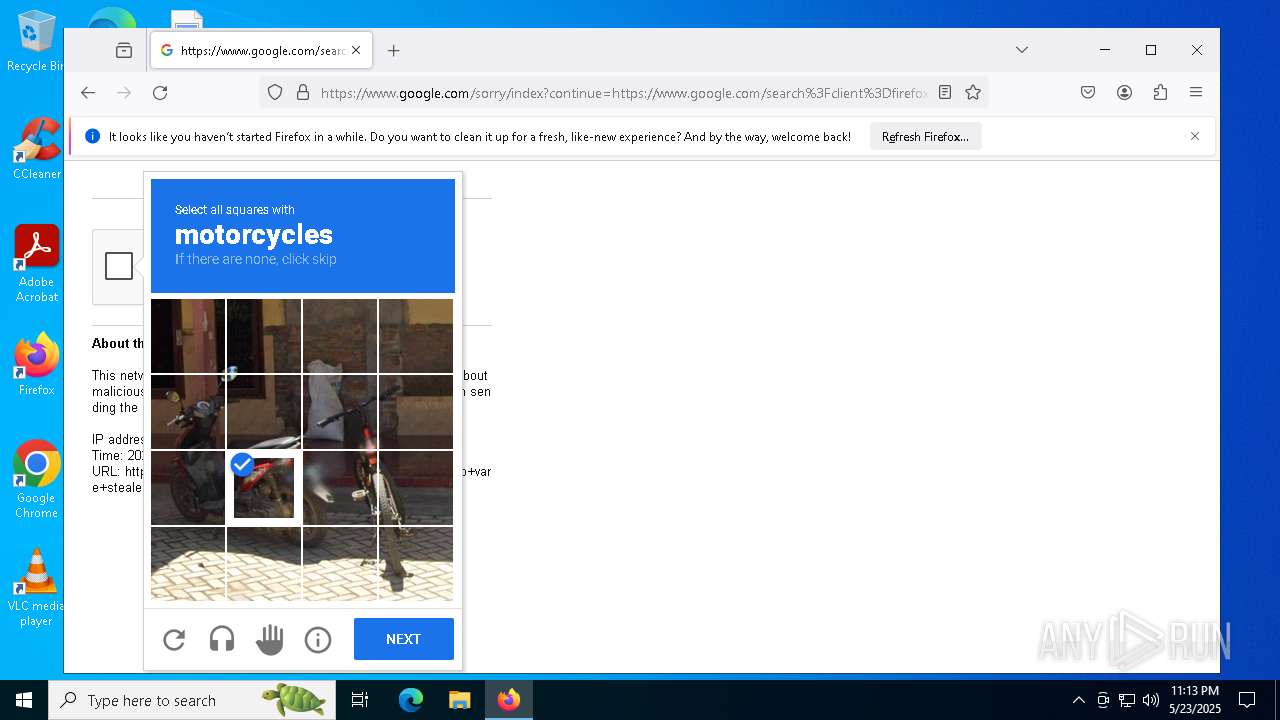
Task: Open File Explorer from taskbar
Action: 459,700
